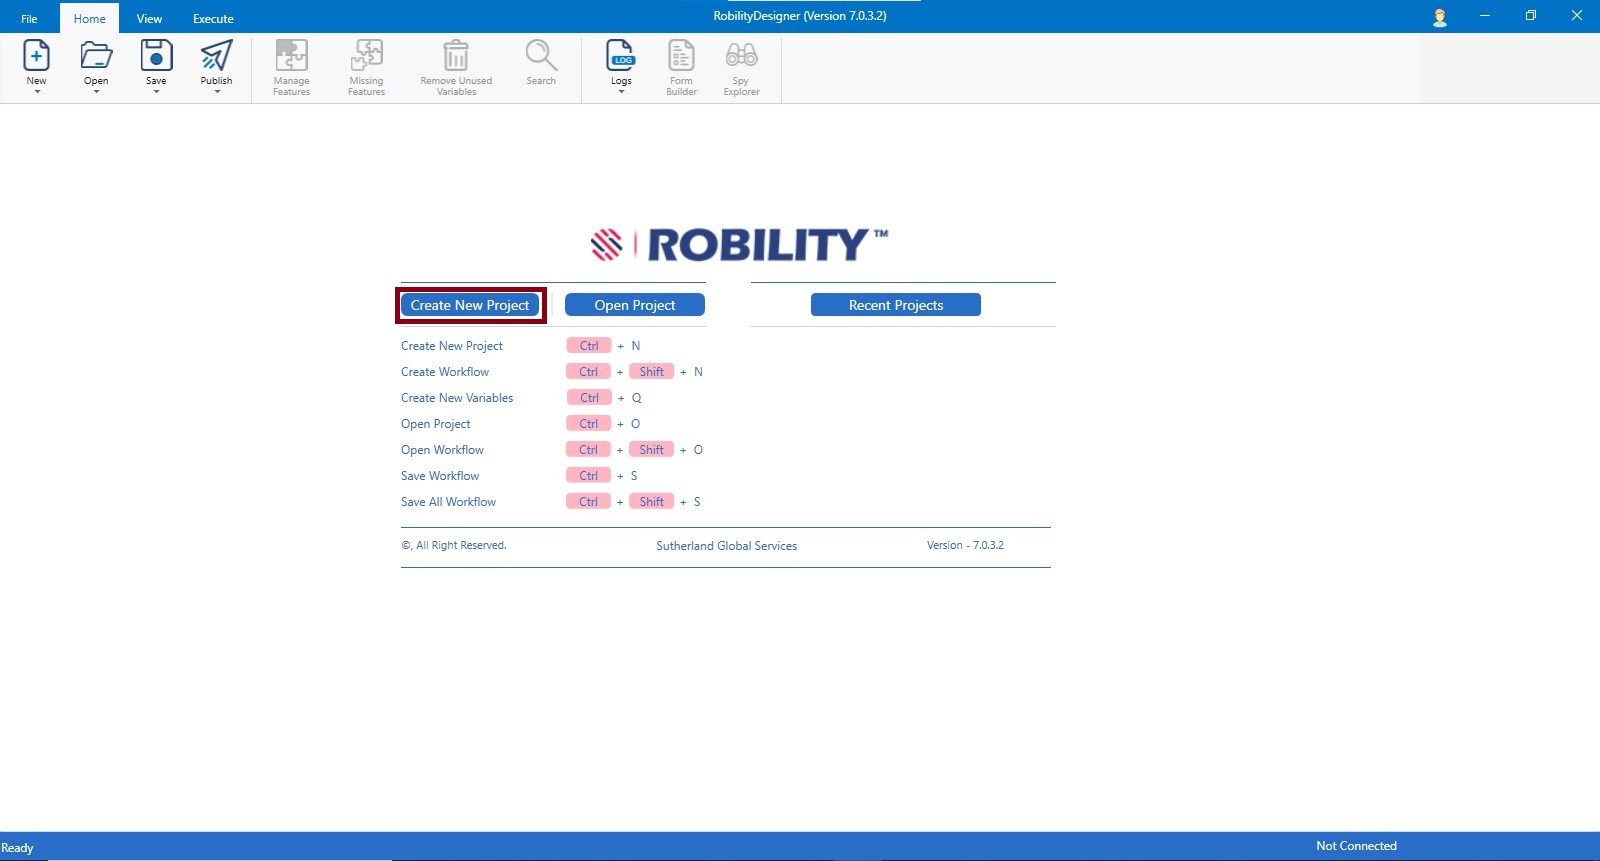
Task: Click the user account icon
Action: pyautogui.click(x=1440, y=17)
